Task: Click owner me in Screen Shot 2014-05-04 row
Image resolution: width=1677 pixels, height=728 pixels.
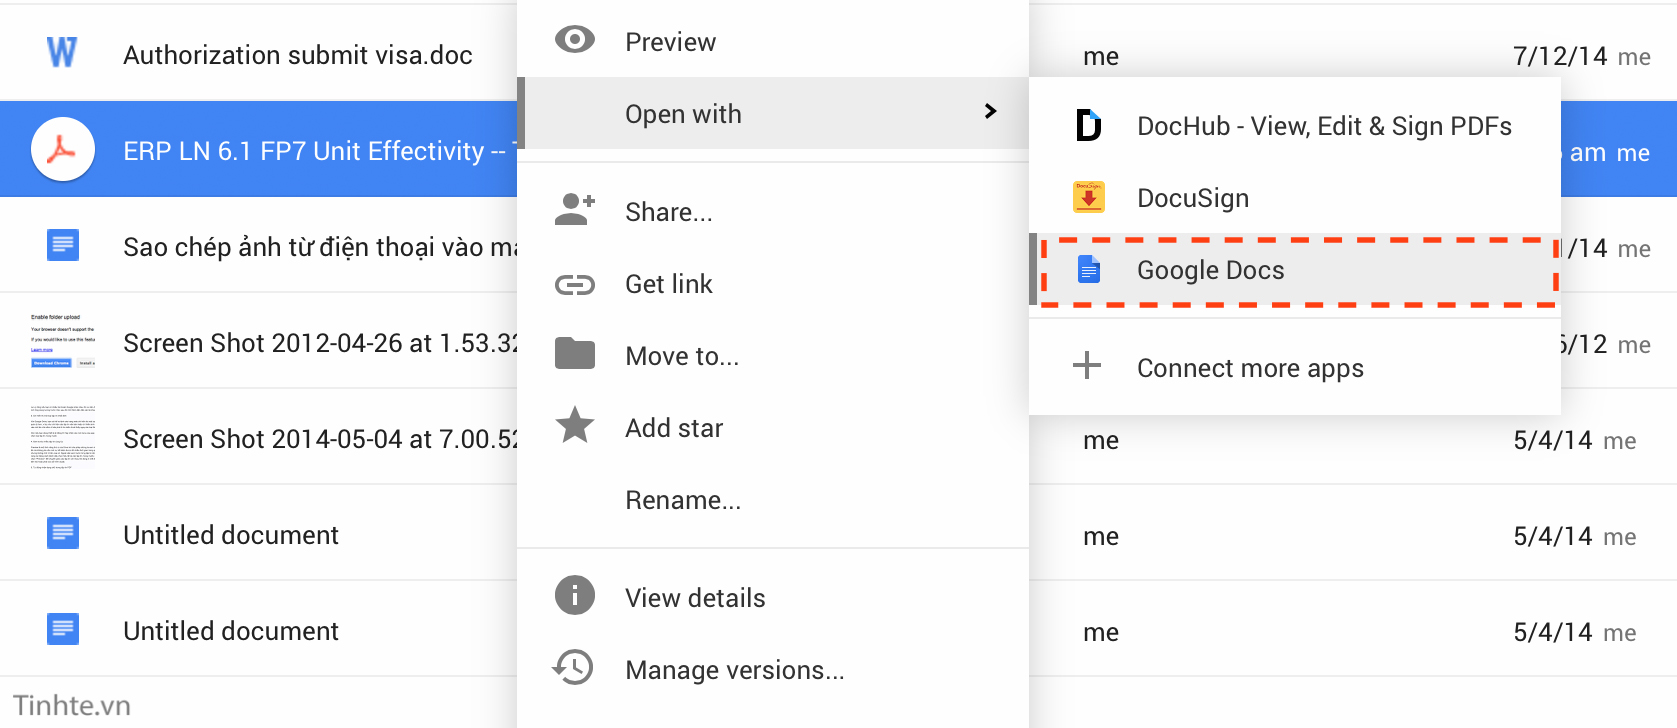Action: (1101, 441)
